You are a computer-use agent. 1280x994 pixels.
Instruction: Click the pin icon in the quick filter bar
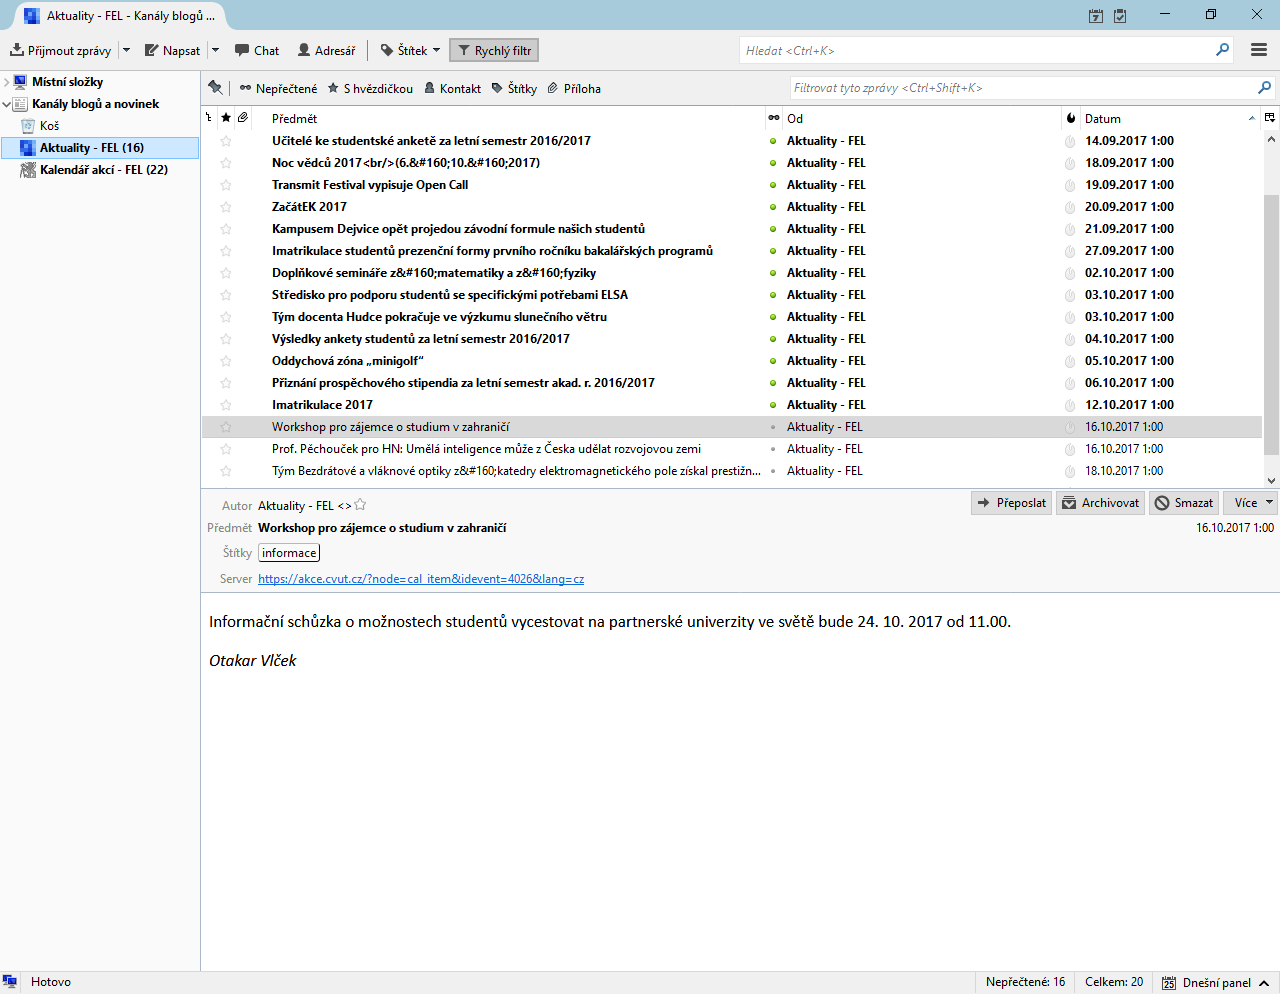(x=215, y=88)
